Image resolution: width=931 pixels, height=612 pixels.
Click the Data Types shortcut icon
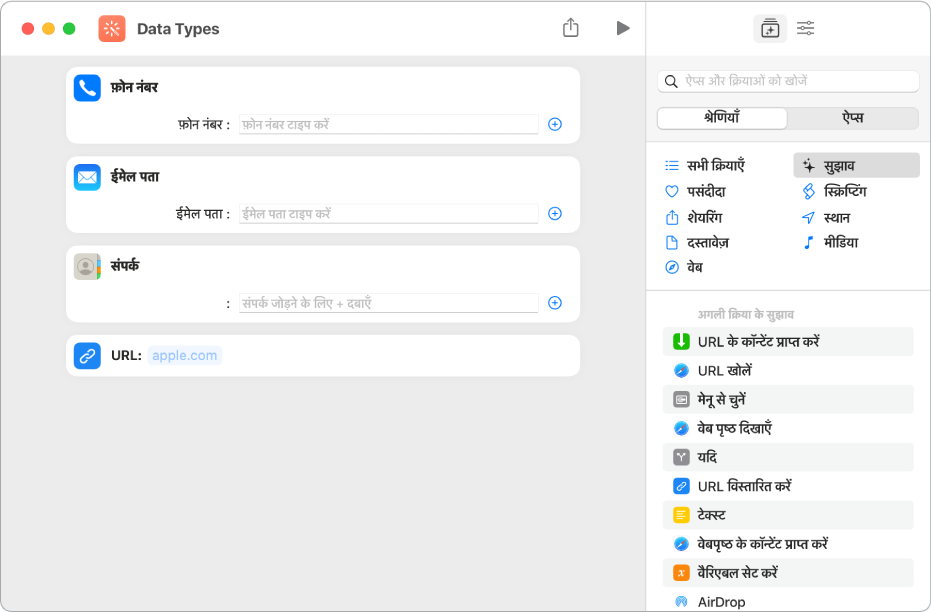coord(112,28)
